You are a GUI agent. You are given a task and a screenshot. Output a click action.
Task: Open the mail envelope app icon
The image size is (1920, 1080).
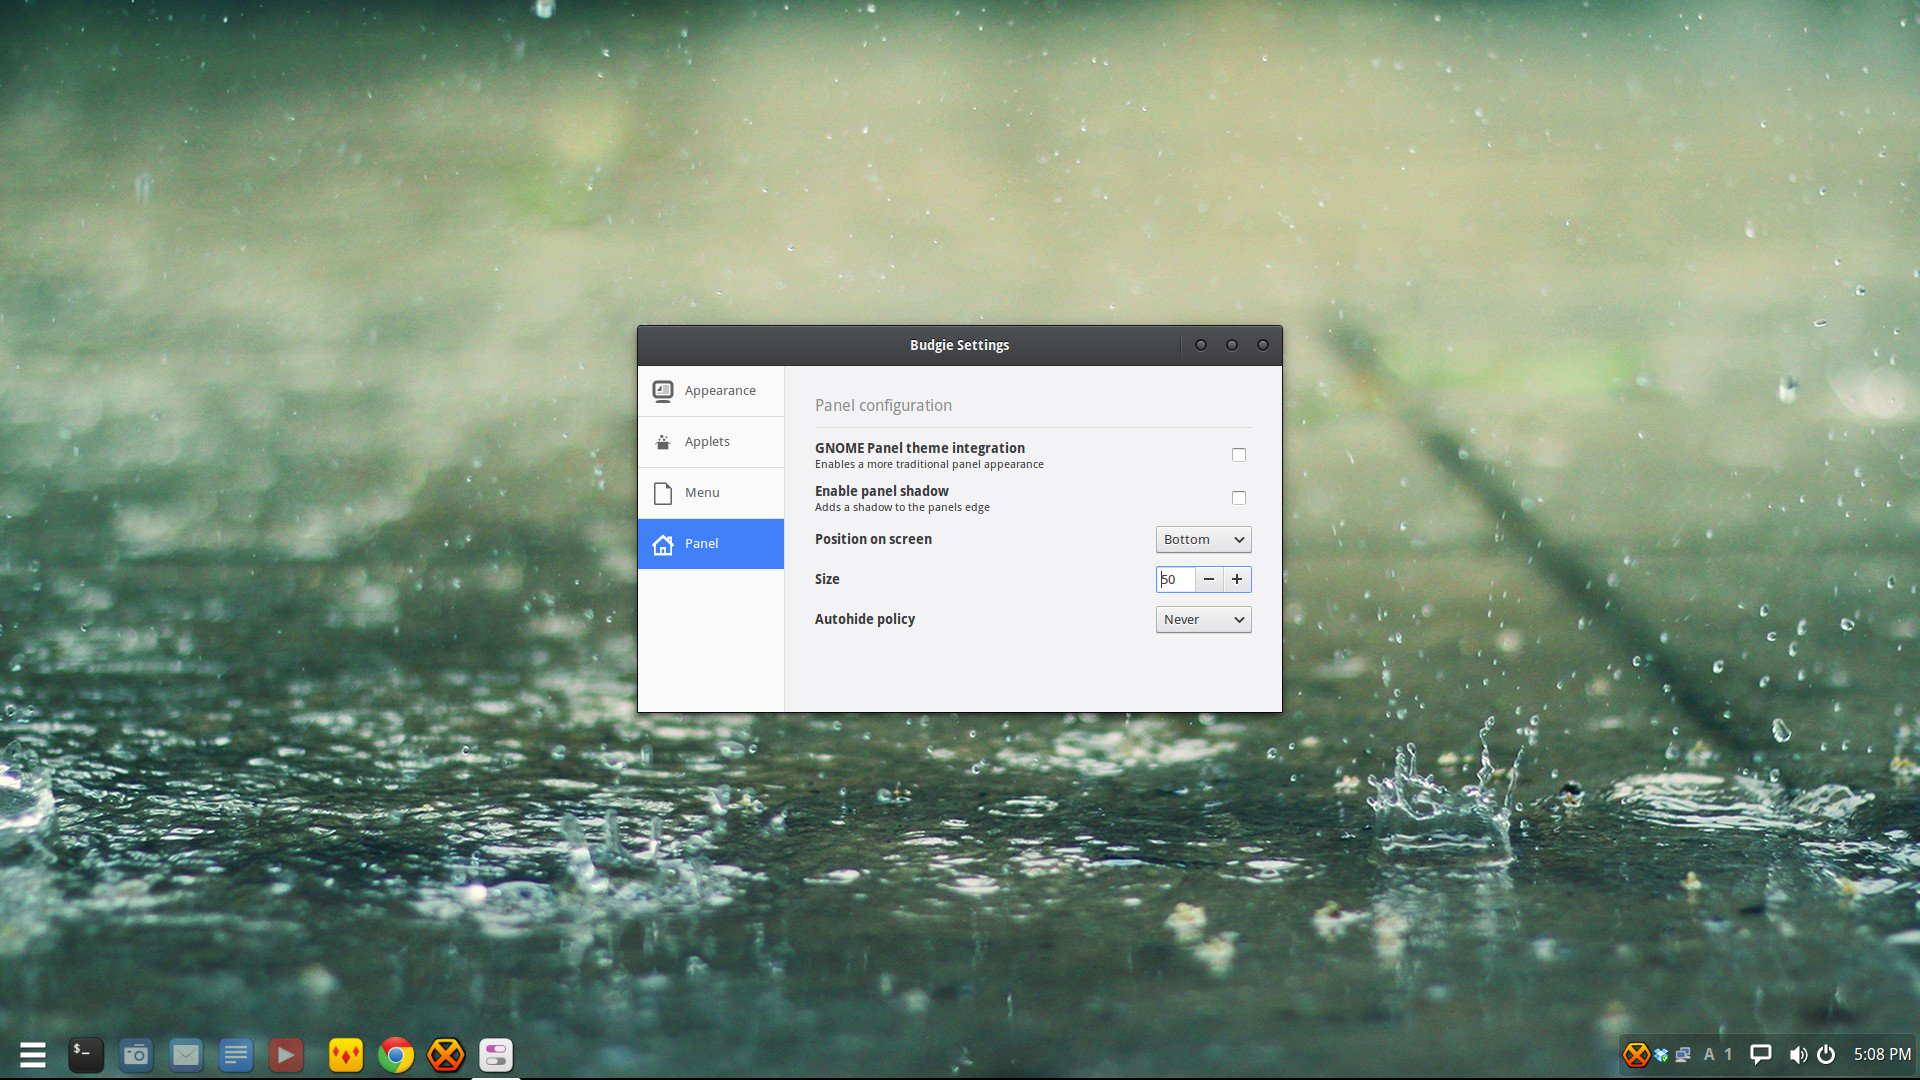(x=186, y=1055)
